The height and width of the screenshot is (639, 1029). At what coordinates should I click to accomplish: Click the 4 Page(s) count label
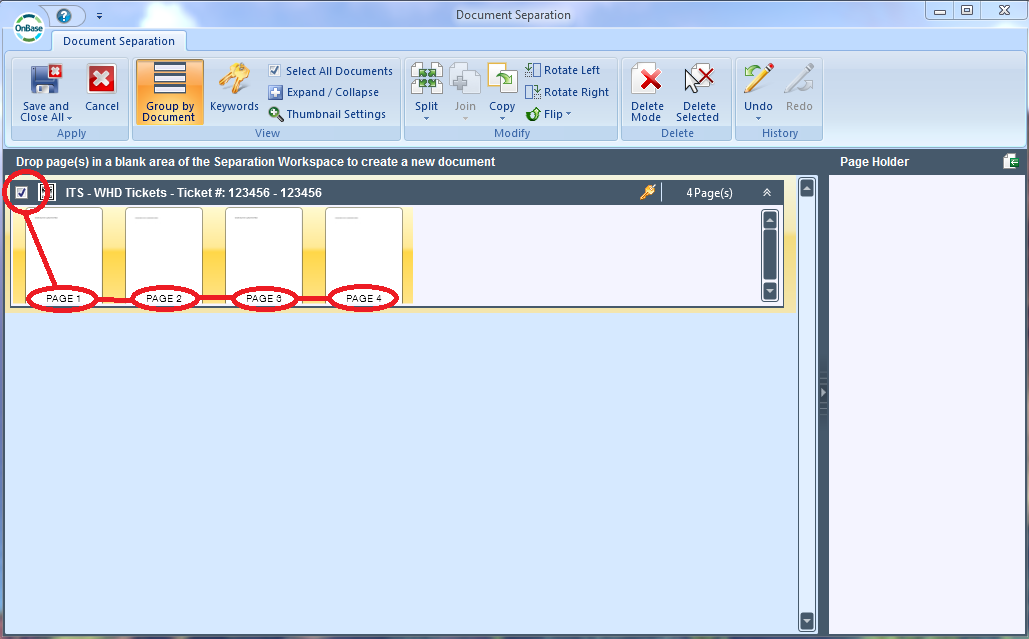click(709, 193)
